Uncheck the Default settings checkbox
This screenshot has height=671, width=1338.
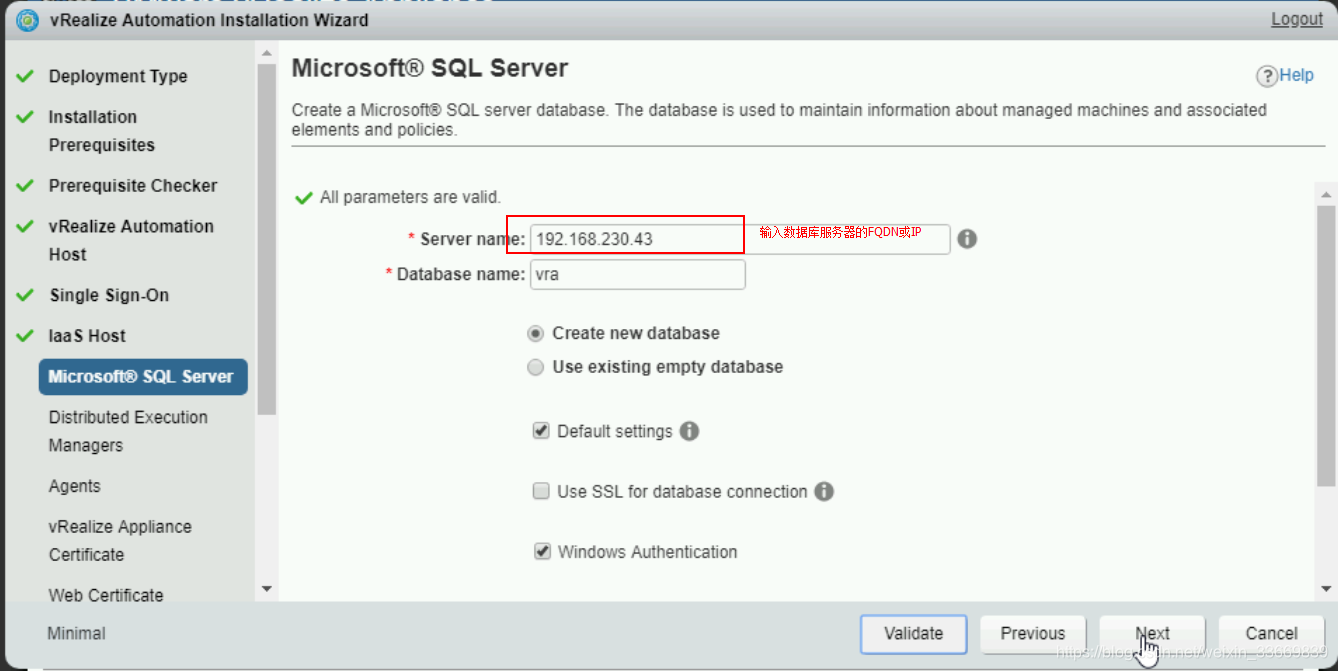(x=541, y=431)
